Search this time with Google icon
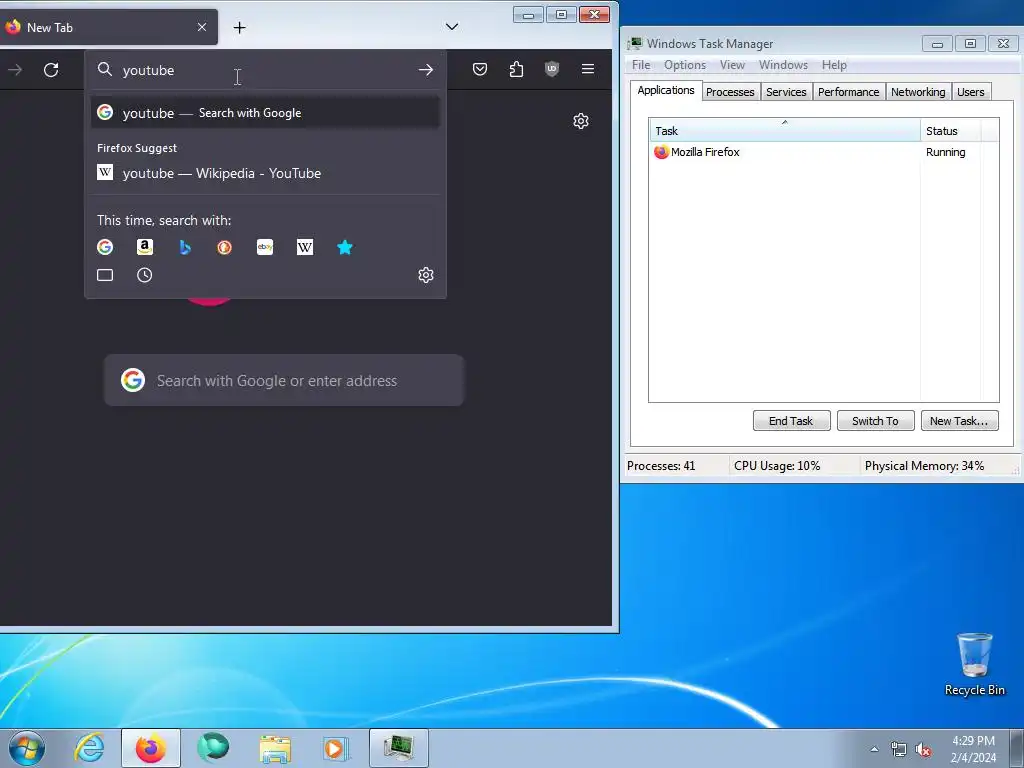This screenshot has height=768, width=1024. coord(105,247)
